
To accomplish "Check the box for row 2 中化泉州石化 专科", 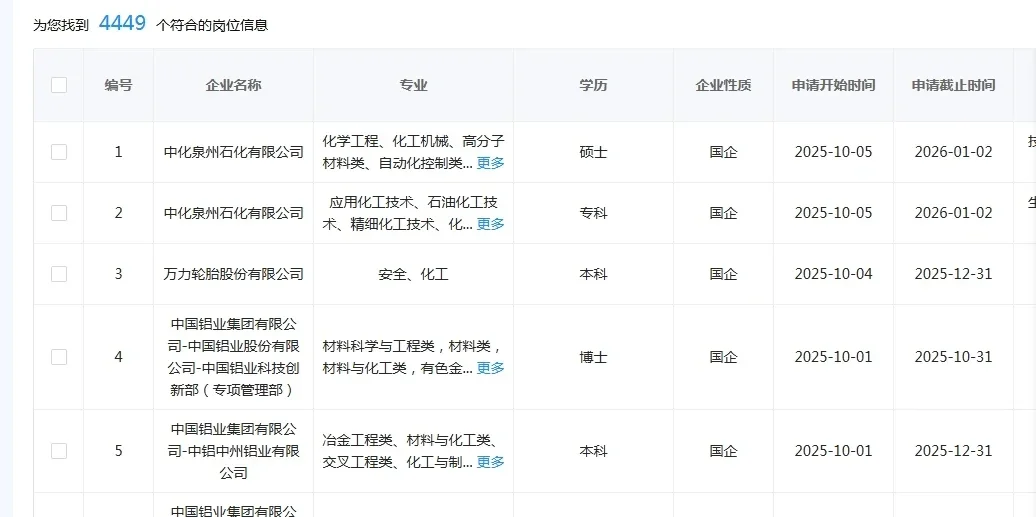I will pos(59,213).
